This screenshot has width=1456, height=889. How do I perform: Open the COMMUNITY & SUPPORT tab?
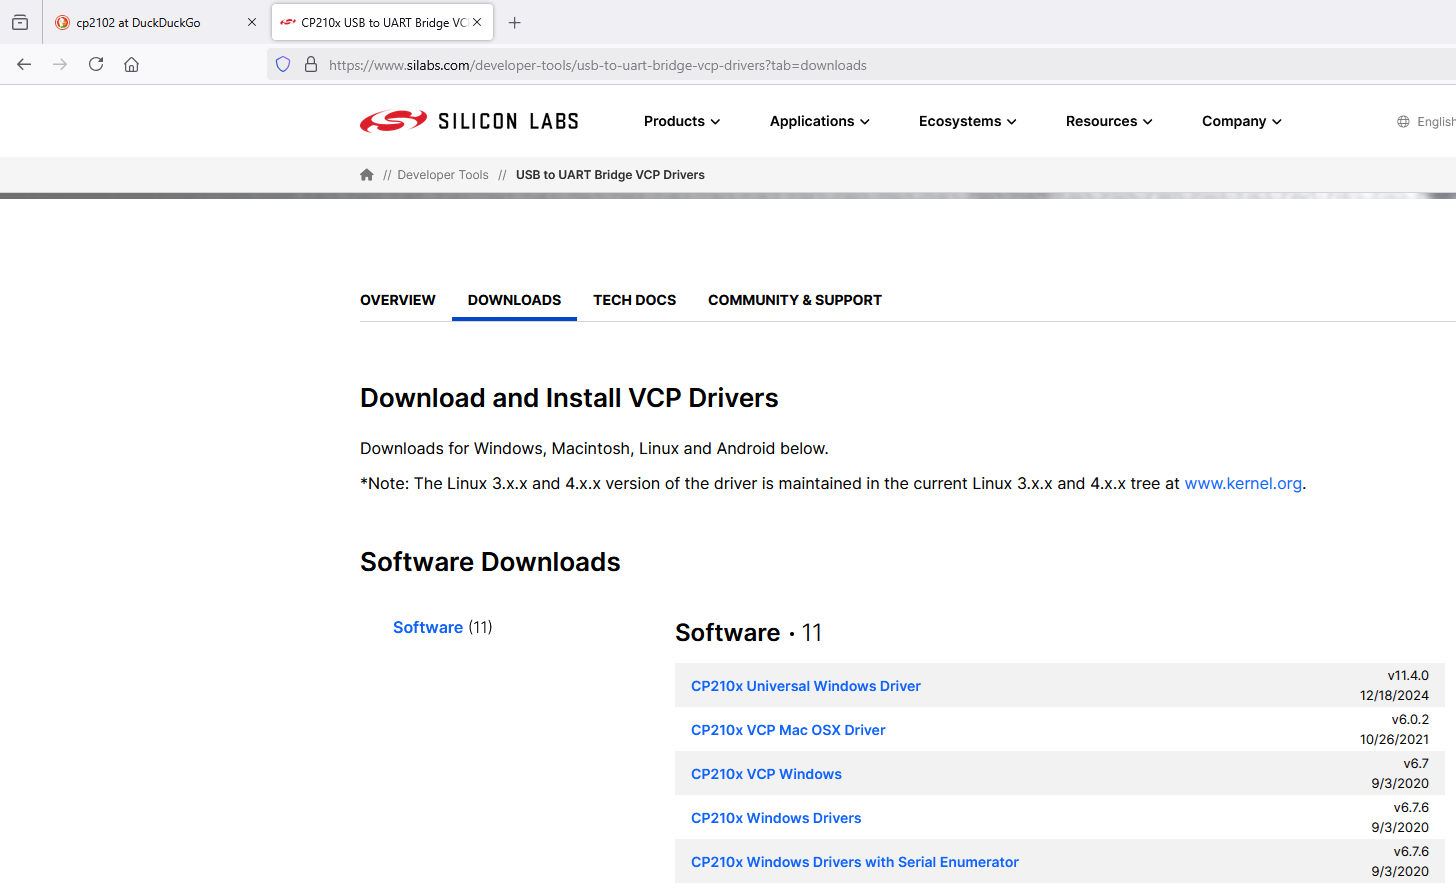click(795, 300)
